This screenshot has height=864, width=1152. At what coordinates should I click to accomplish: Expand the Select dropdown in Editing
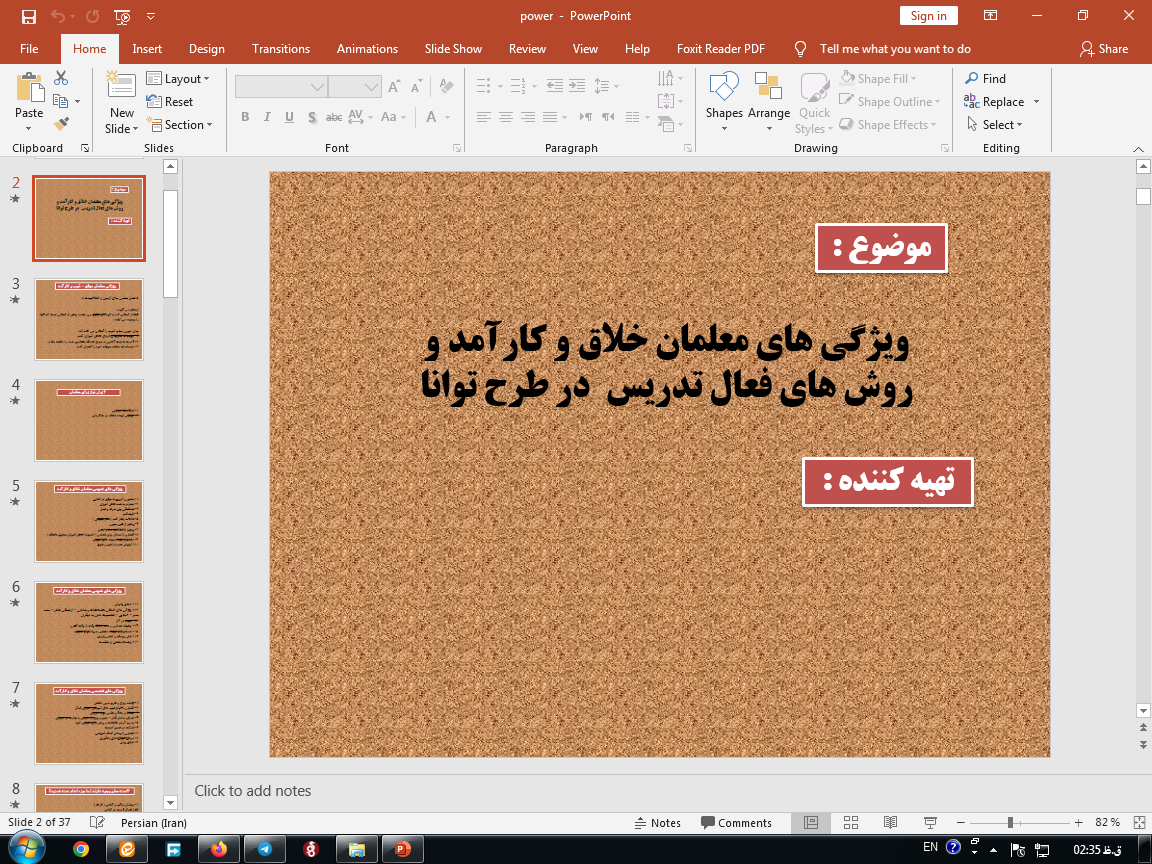996,125
